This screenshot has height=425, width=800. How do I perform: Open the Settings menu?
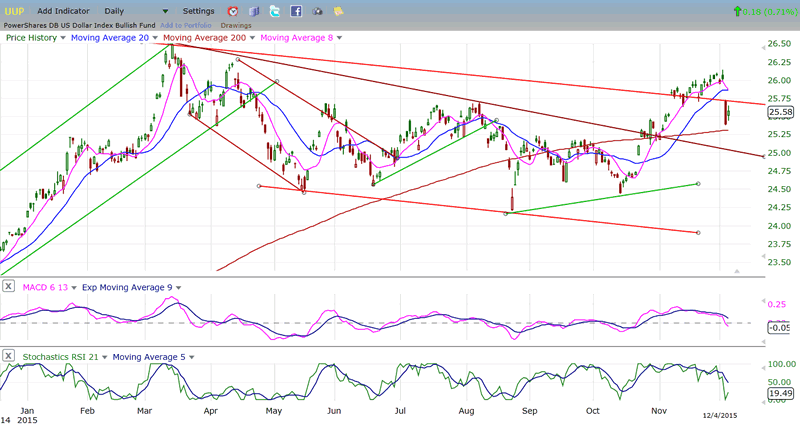click(198, 11)
